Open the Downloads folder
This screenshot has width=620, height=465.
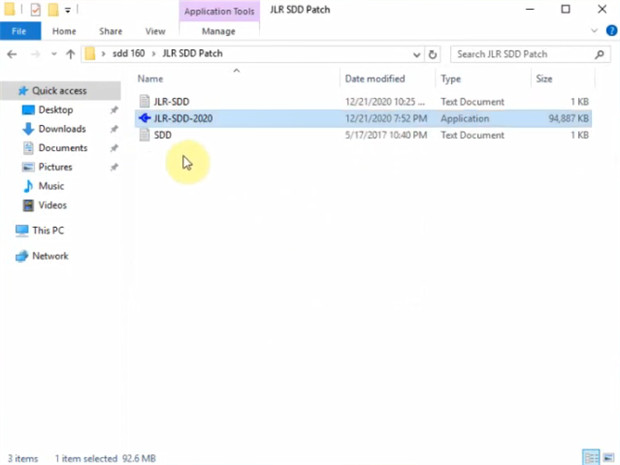coord(62,129)
